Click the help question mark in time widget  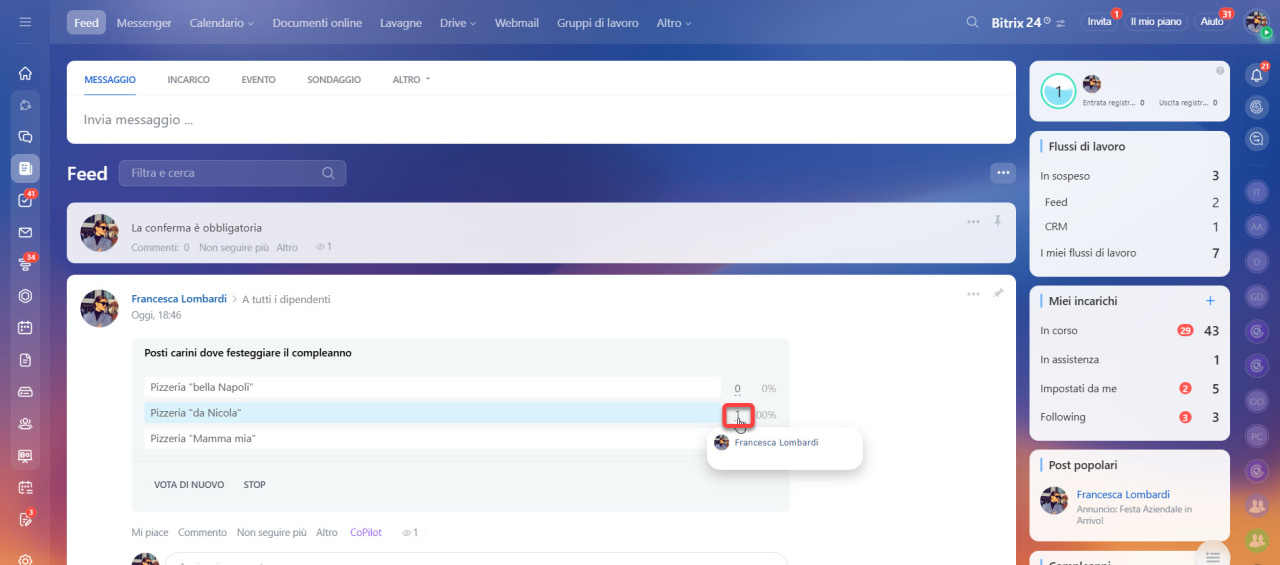click(1219, 70)
